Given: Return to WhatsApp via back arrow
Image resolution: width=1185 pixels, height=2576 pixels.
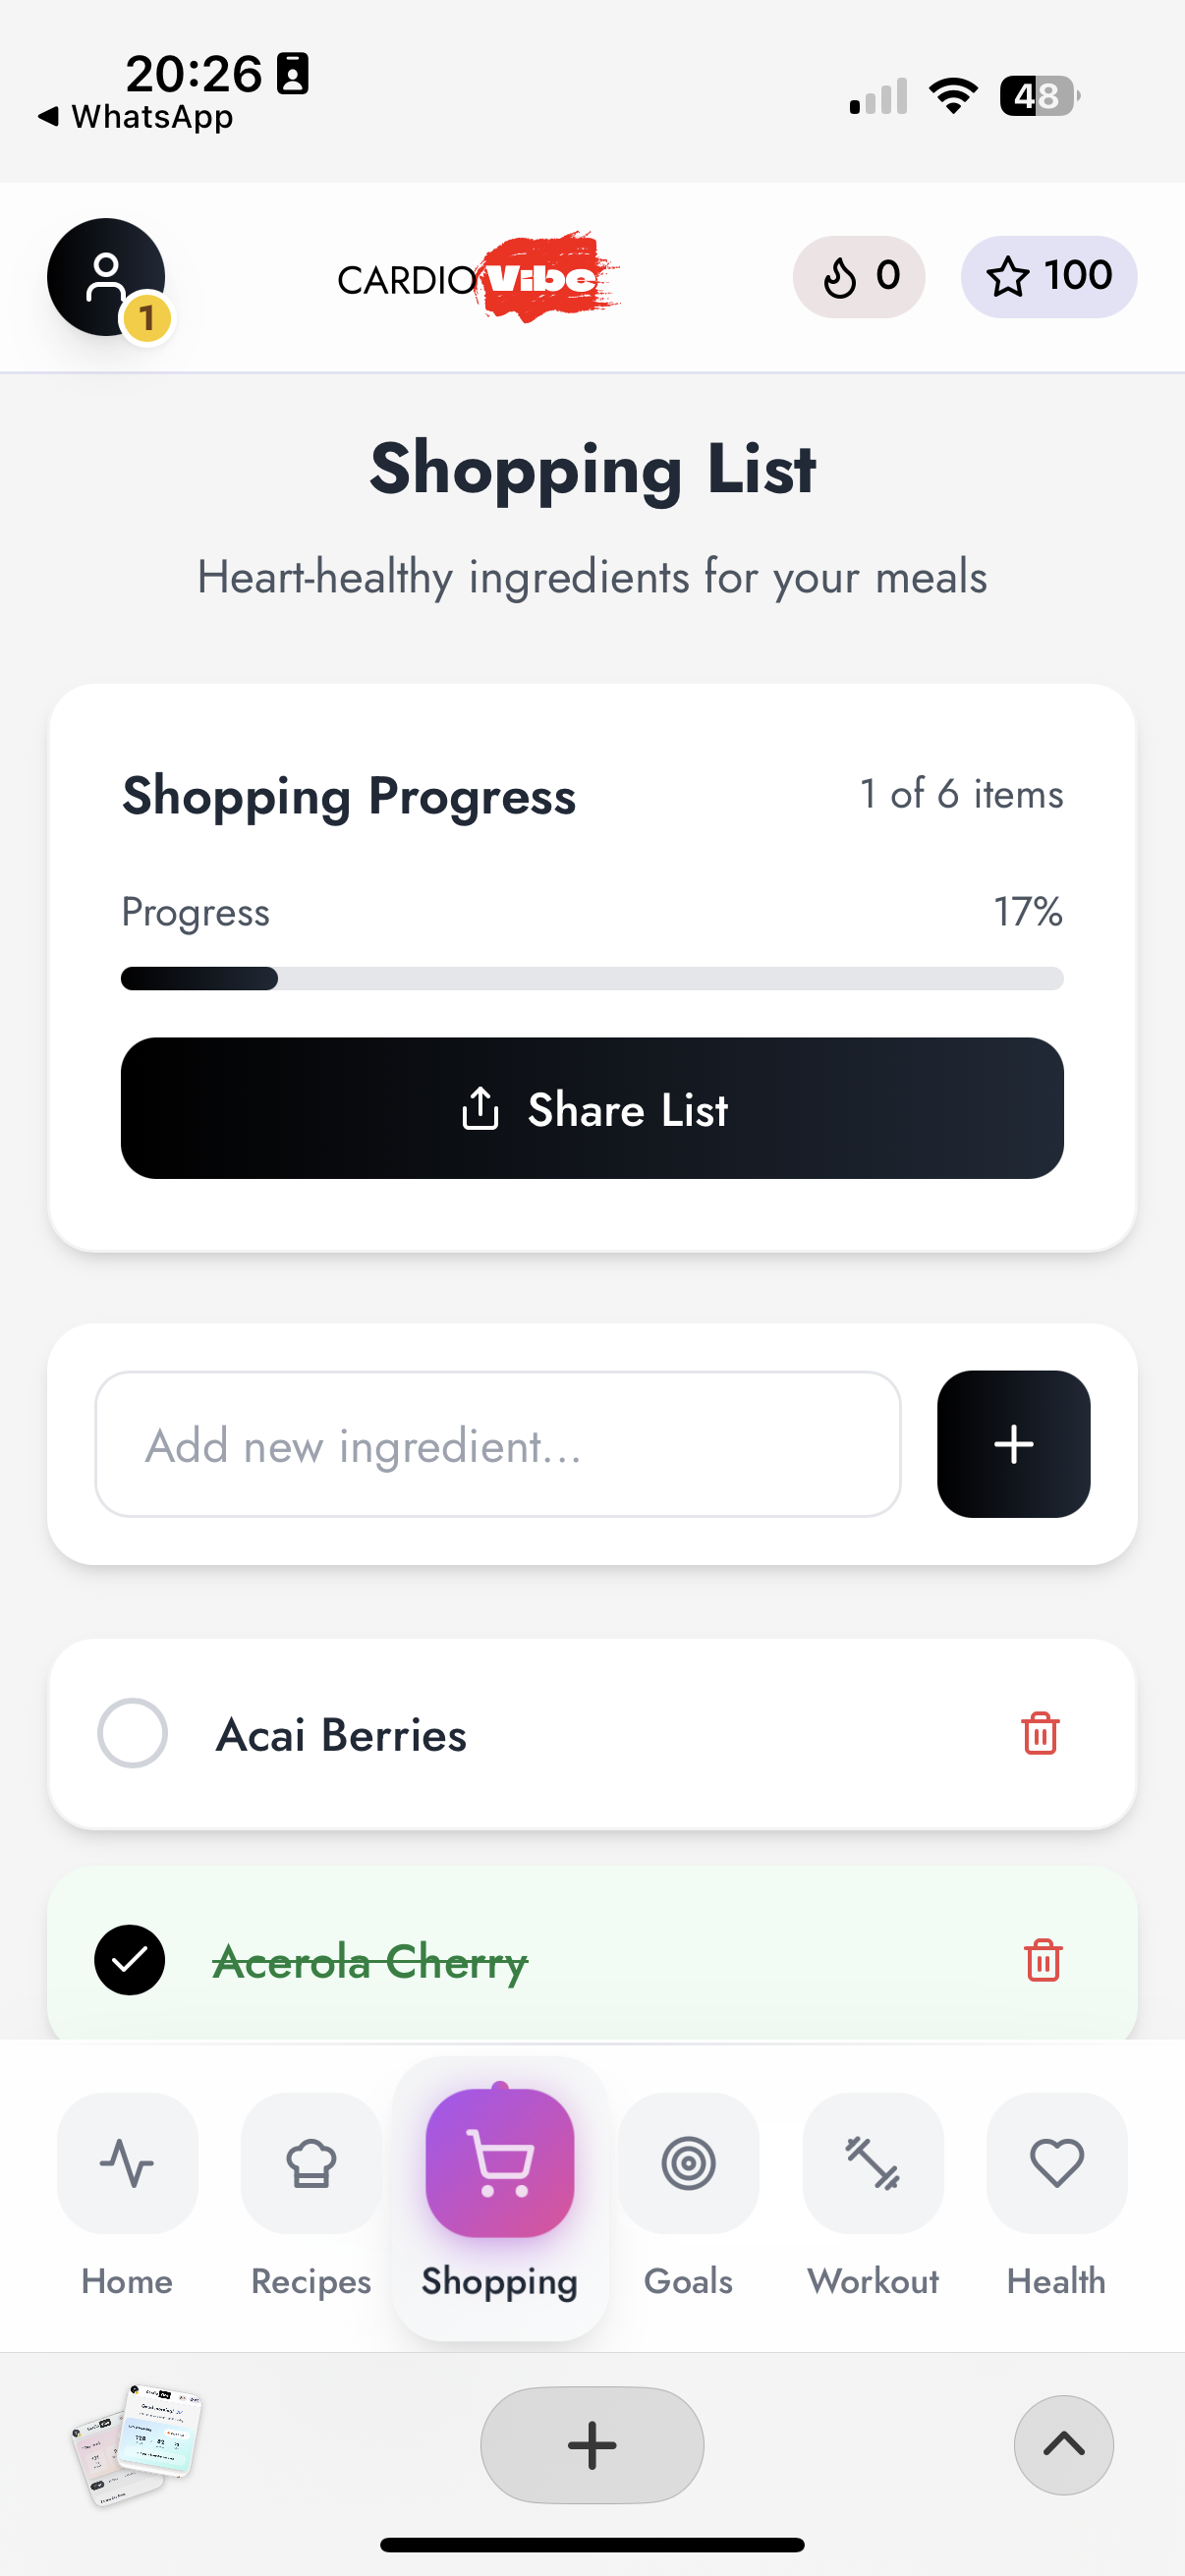Looking at the screenshot, I should 135,117.
